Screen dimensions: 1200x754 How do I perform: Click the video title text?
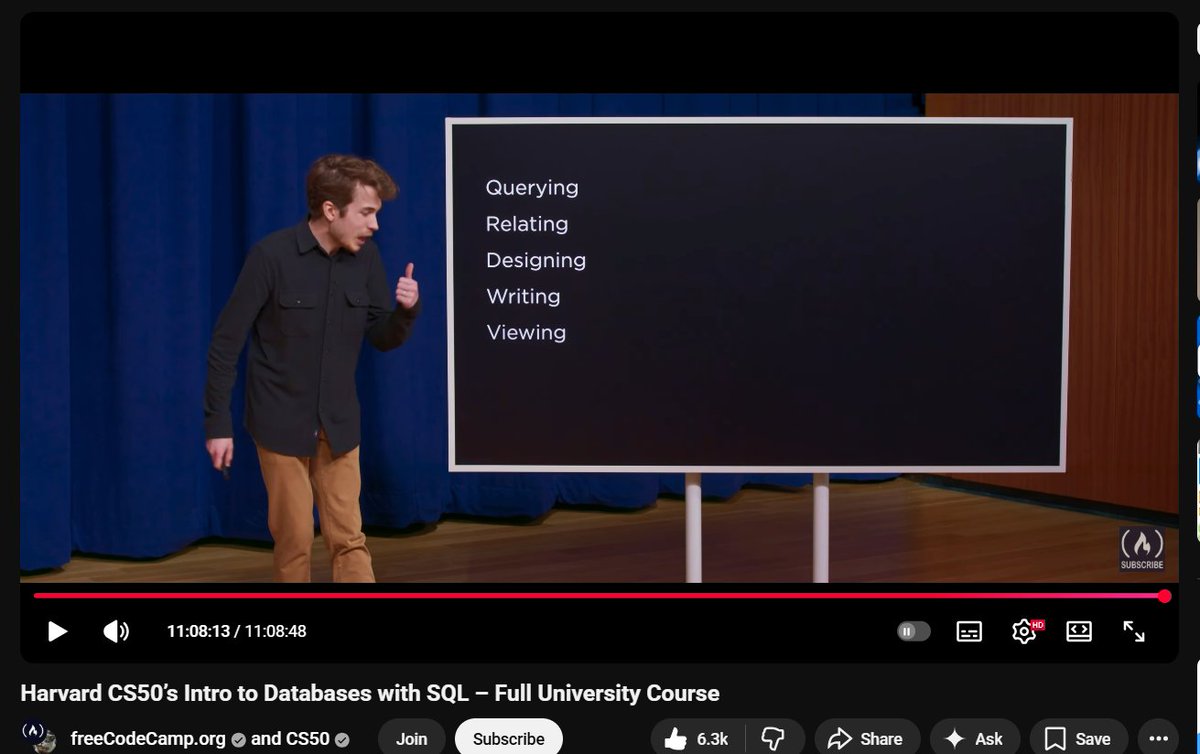pos(370,693)
